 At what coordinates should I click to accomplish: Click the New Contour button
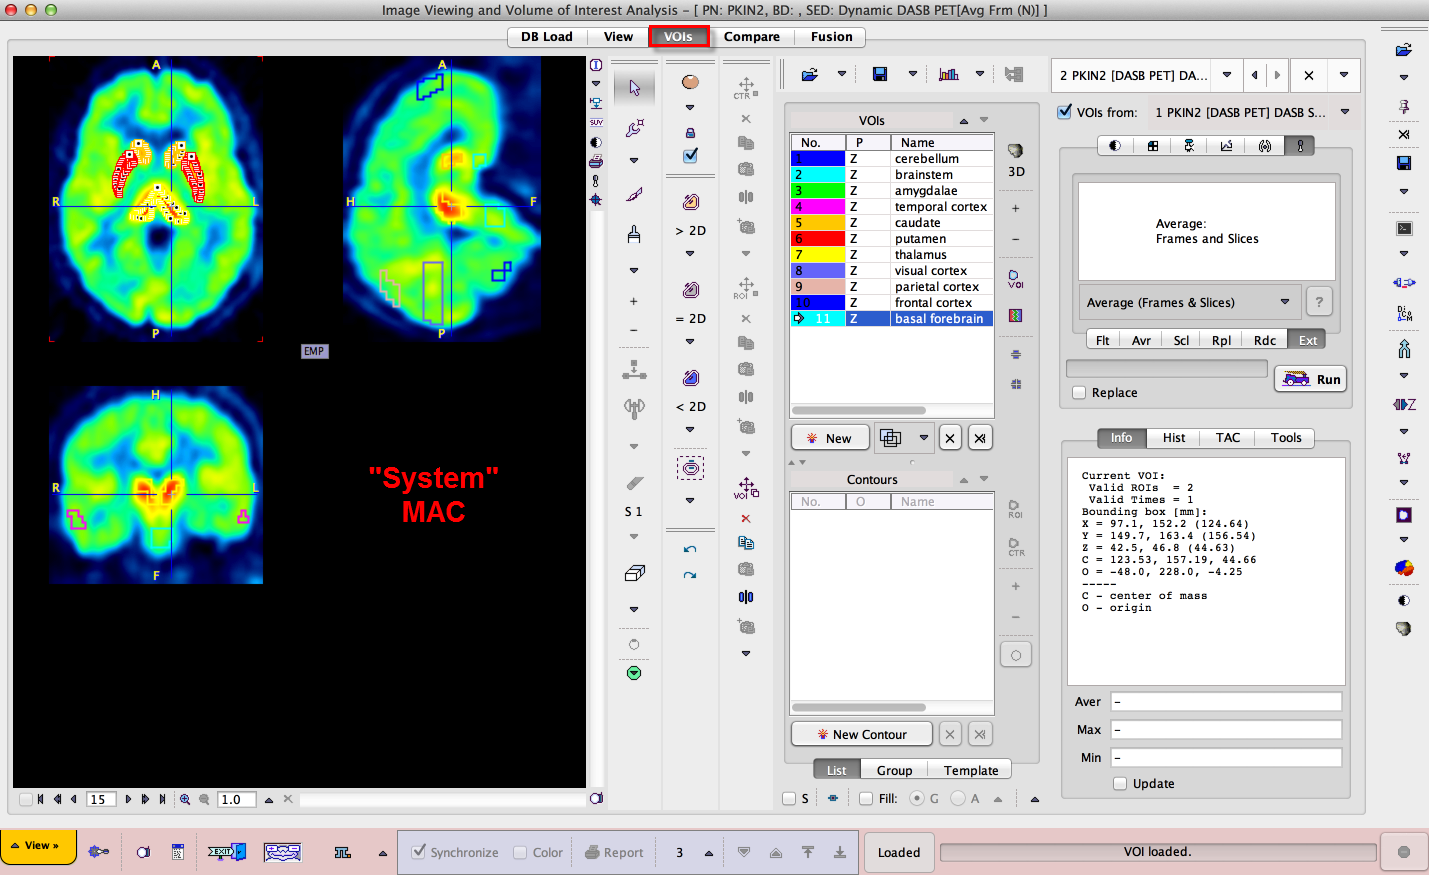pyautogui.click(x=862, y=734)
